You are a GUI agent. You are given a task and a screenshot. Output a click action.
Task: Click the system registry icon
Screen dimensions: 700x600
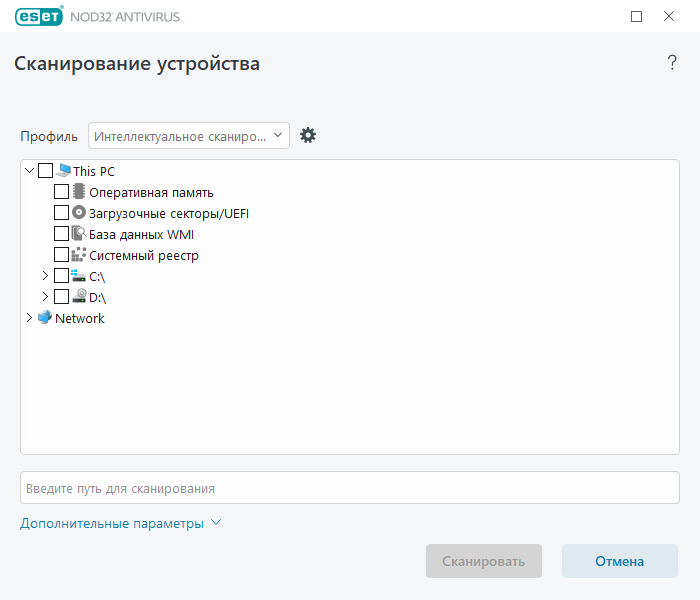(79, 254)
